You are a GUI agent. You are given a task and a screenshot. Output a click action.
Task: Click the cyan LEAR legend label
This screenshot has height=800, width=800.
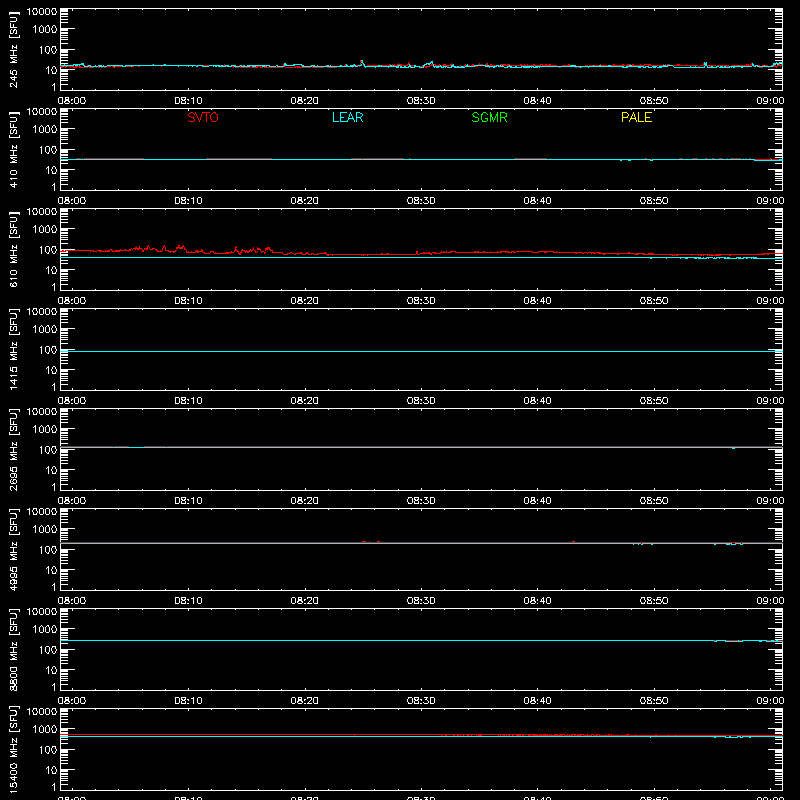pos(347,117)
